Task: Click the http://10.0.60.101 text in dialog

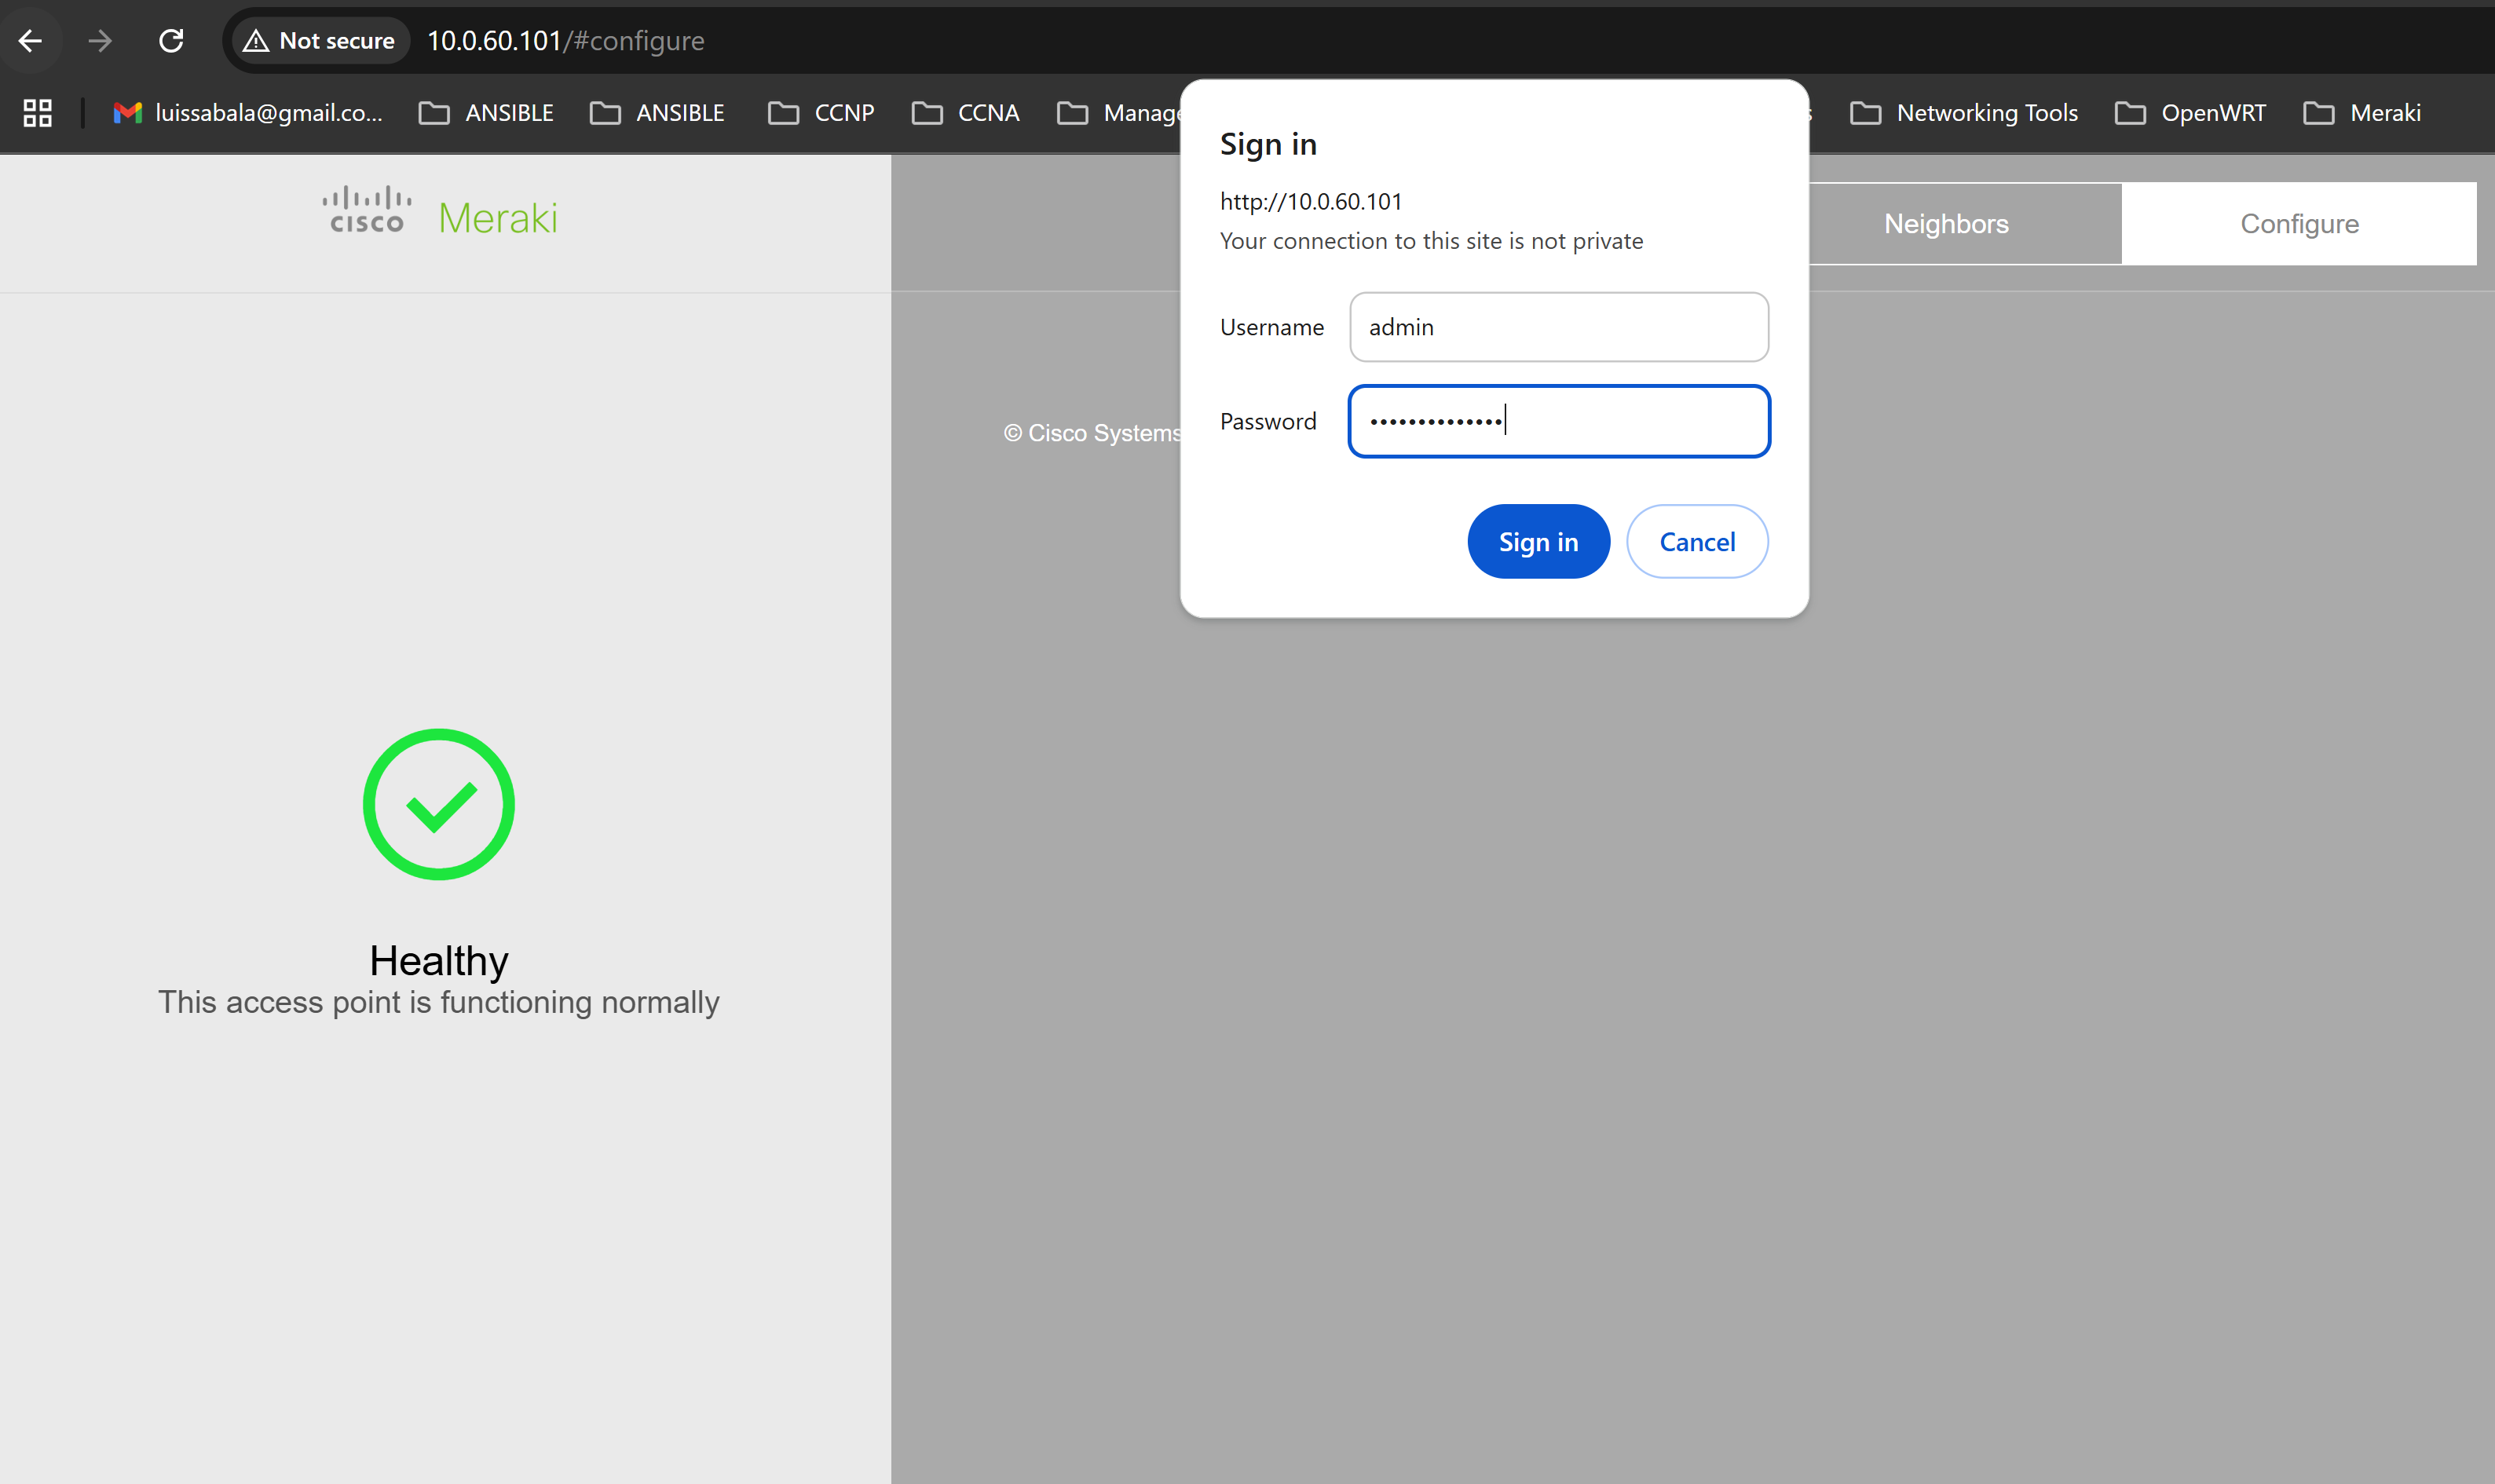Action: tap(1311, 202)
